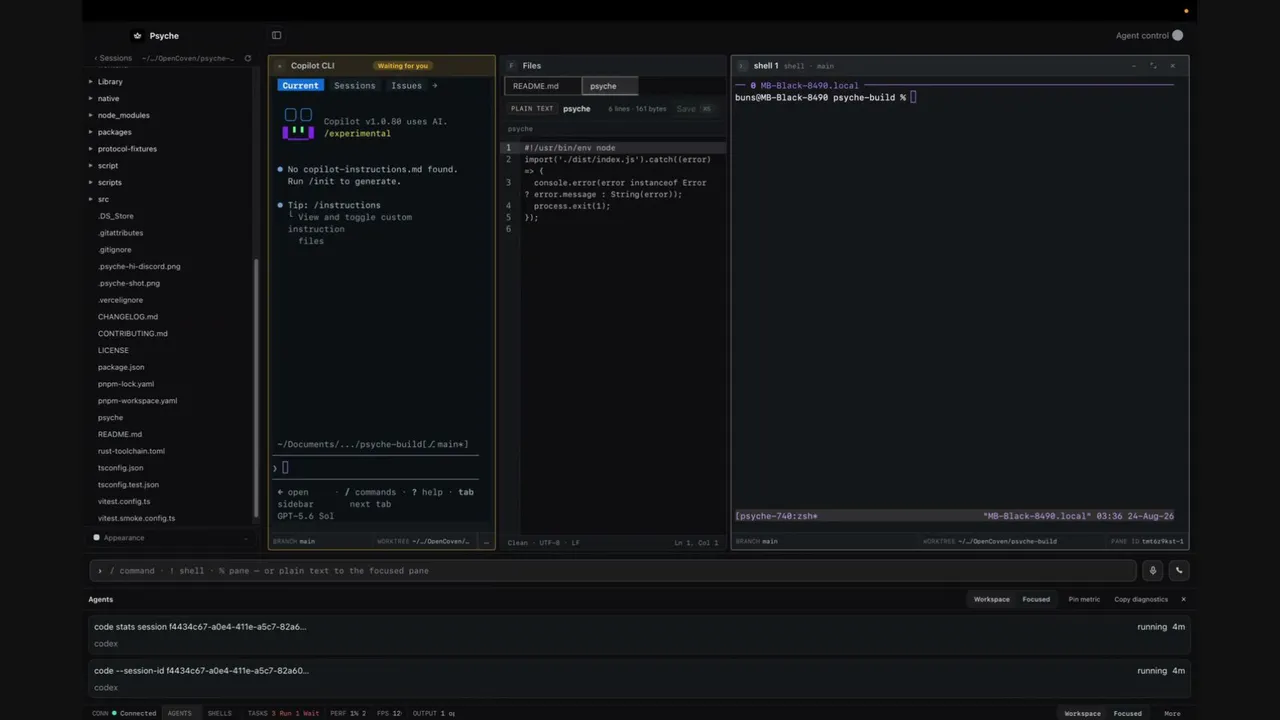The width and height of the screenshot is (1280, 720).
Task: Open .DS_Store in the file tree
Action: (116, 216)
